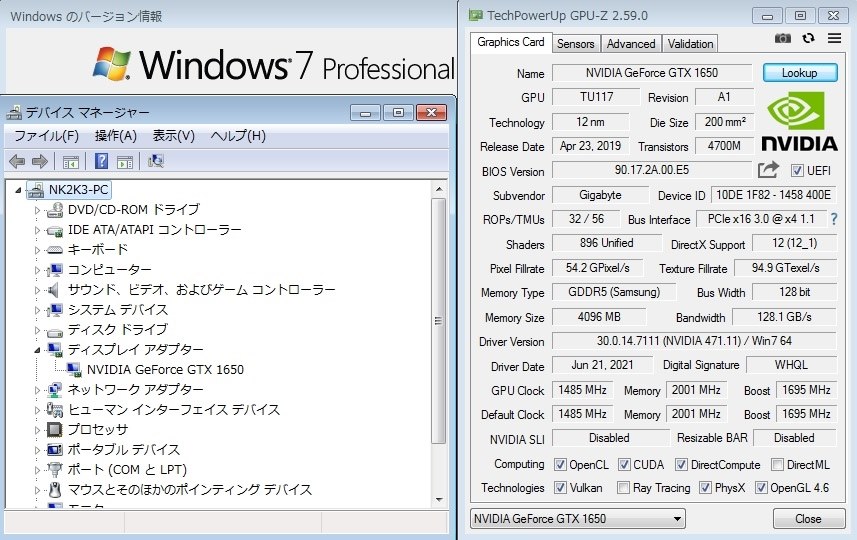
Task: Open the 表示(V) menu
Action: tap(173, 136)
